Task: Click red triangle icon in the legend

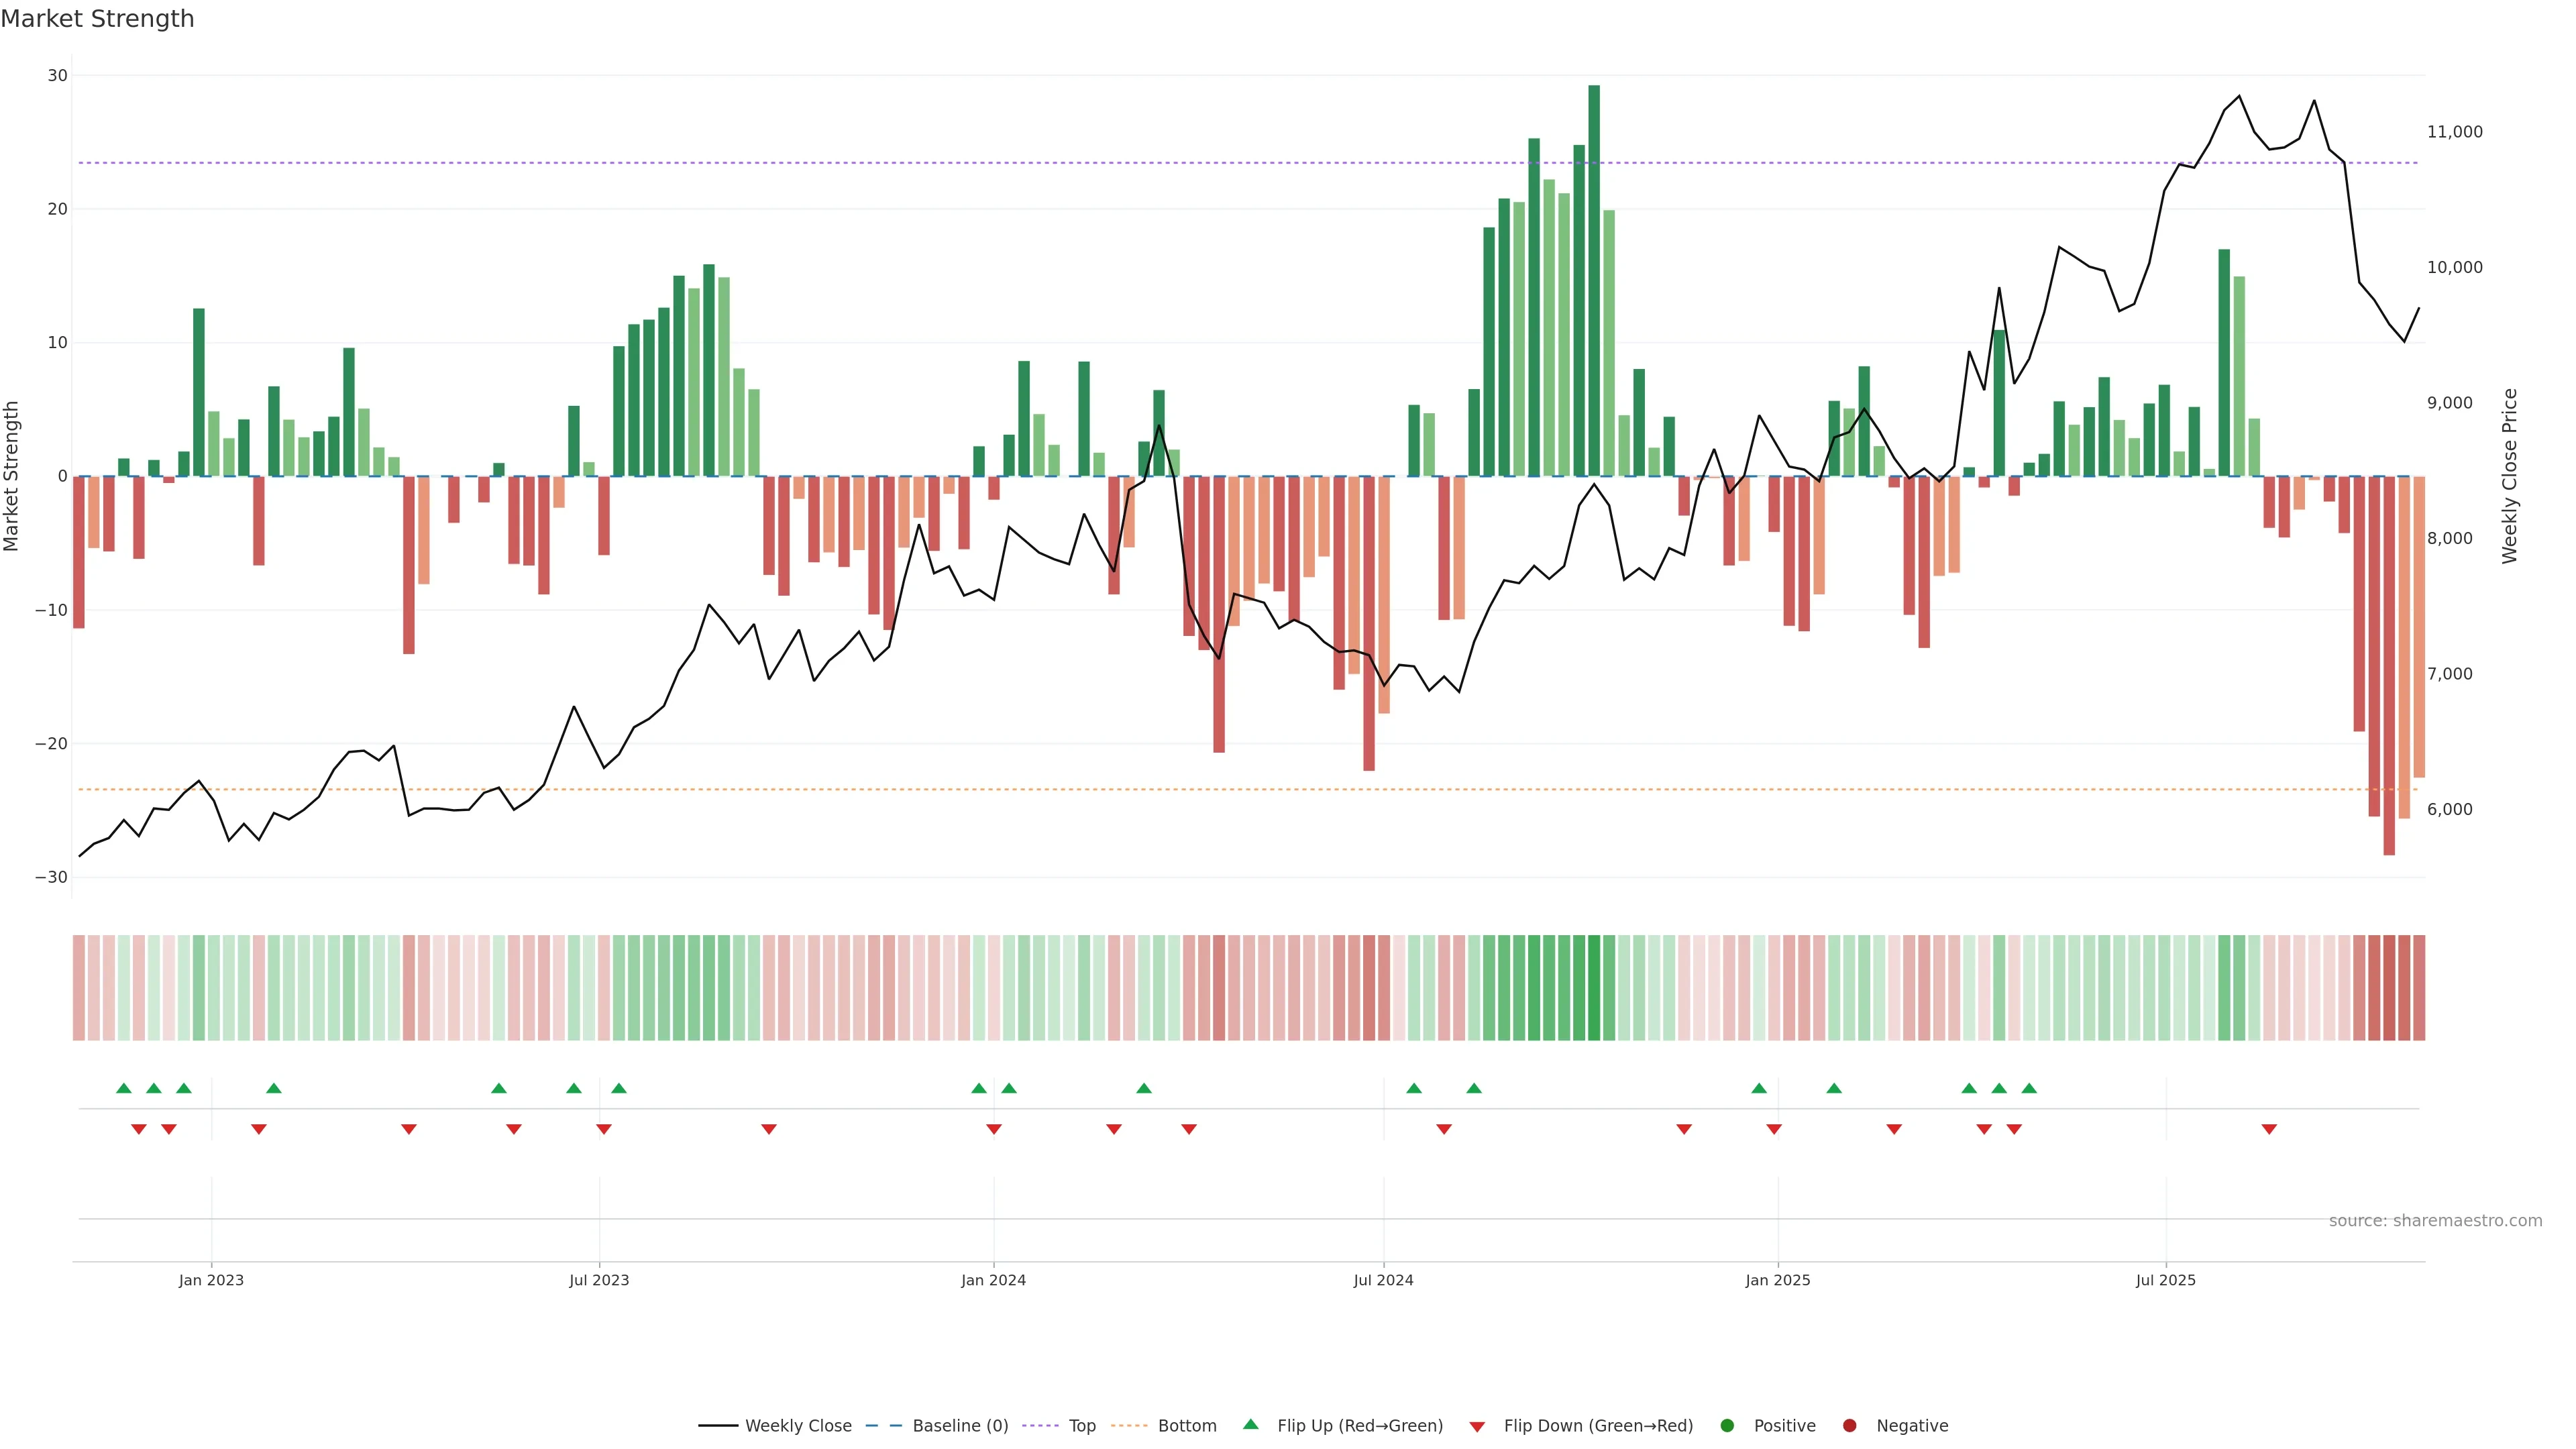Action: point(1477,1426)
